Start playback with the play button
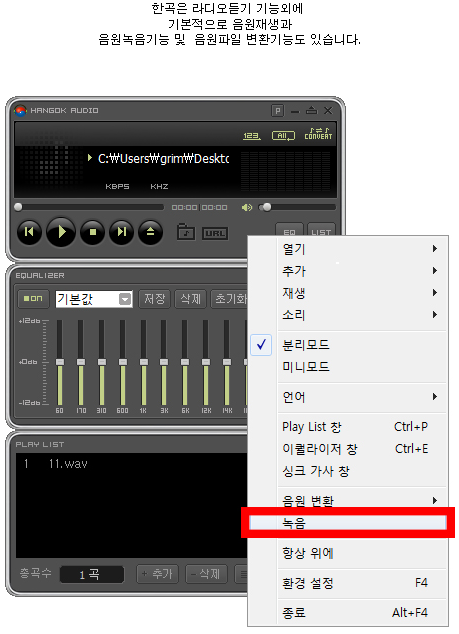 (61, 232)
